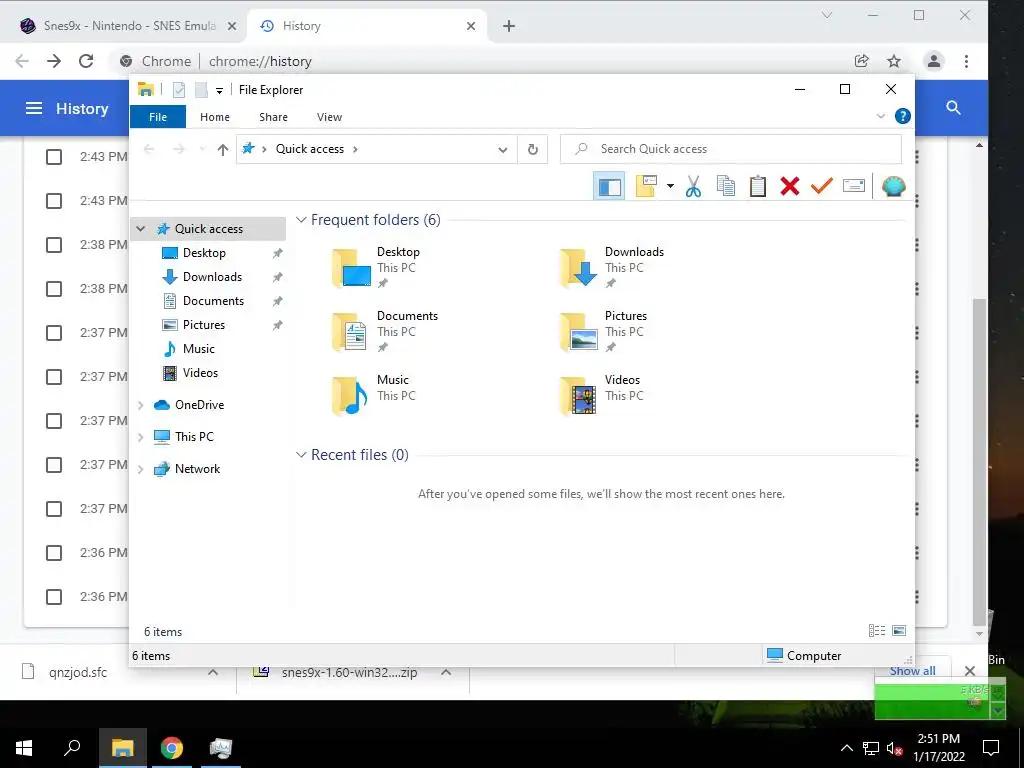
Task: Click the orange checkmark Properties icon
Action: click(x=822, y=185)
